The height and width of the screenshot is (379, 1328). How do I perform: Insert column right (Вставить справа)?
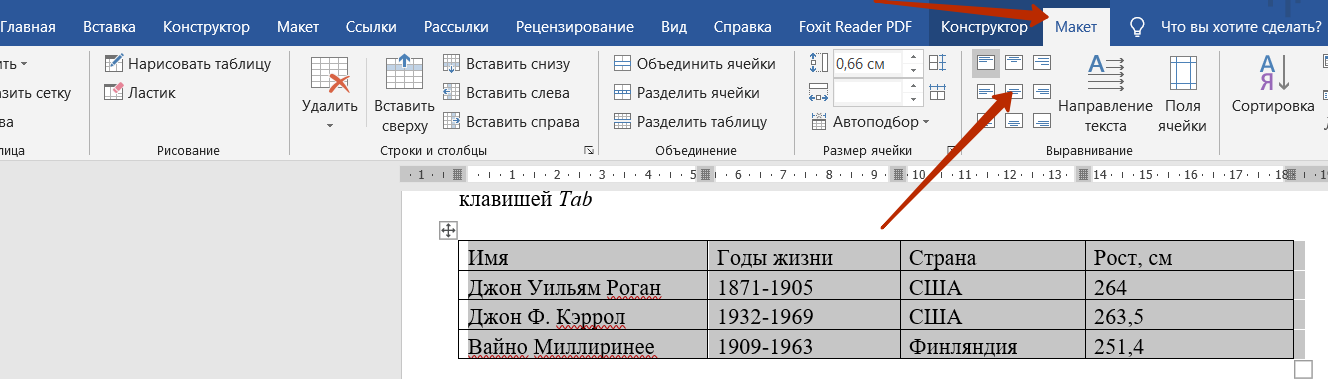(x=511, y=122)
